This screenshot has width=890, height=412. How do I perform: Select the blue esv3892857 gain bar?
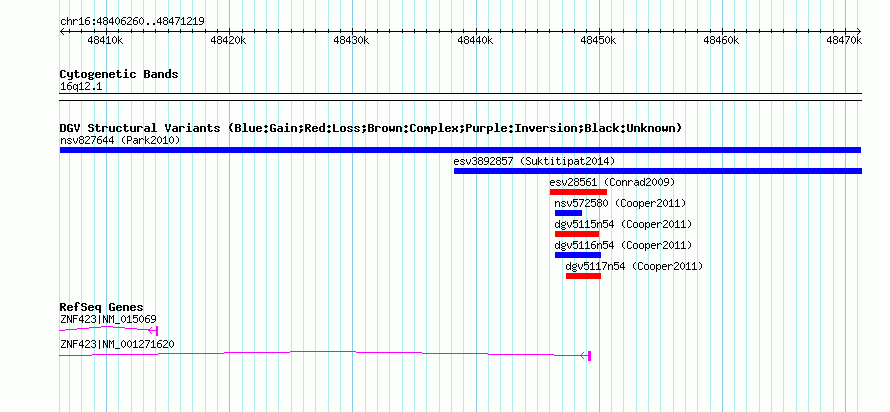coord(658,171)
